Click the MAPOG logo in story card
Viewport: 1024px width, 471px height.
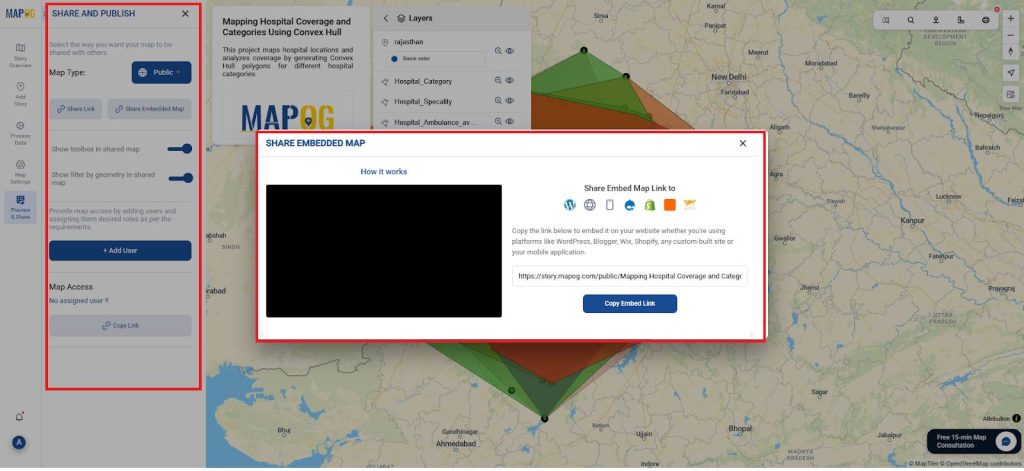point(287,118)
